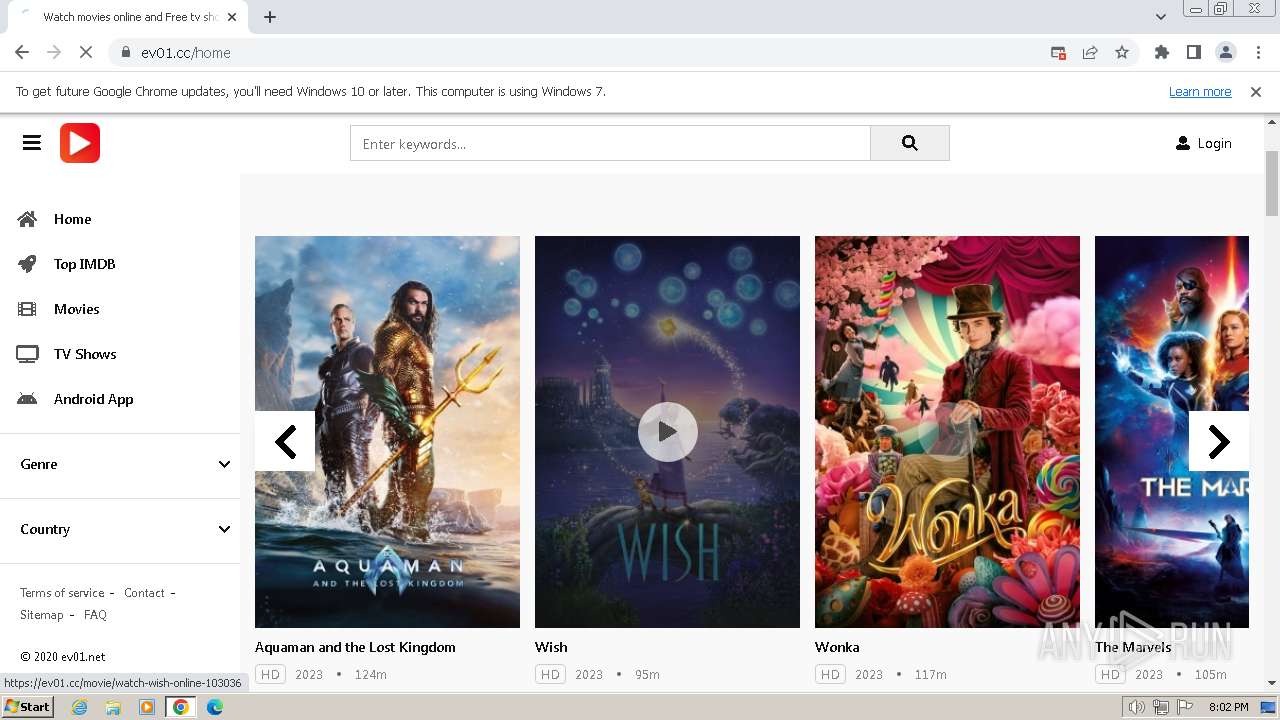Click the Login user icon
The width and height of the screenshot is (1280, 720).
(x=1183, y=143)
